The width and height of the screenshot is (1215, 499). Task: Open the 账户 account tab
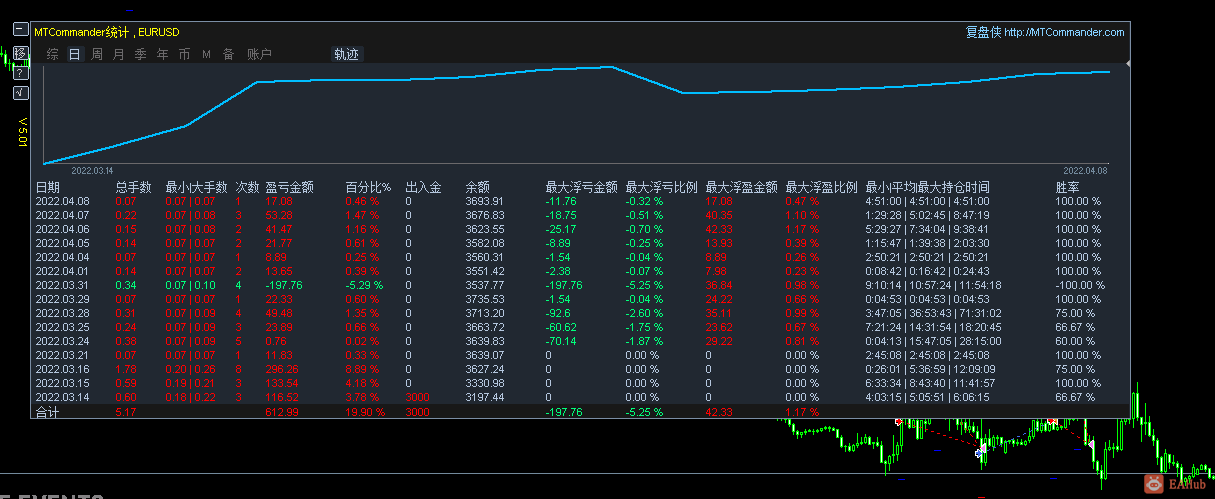click(259, 55)
